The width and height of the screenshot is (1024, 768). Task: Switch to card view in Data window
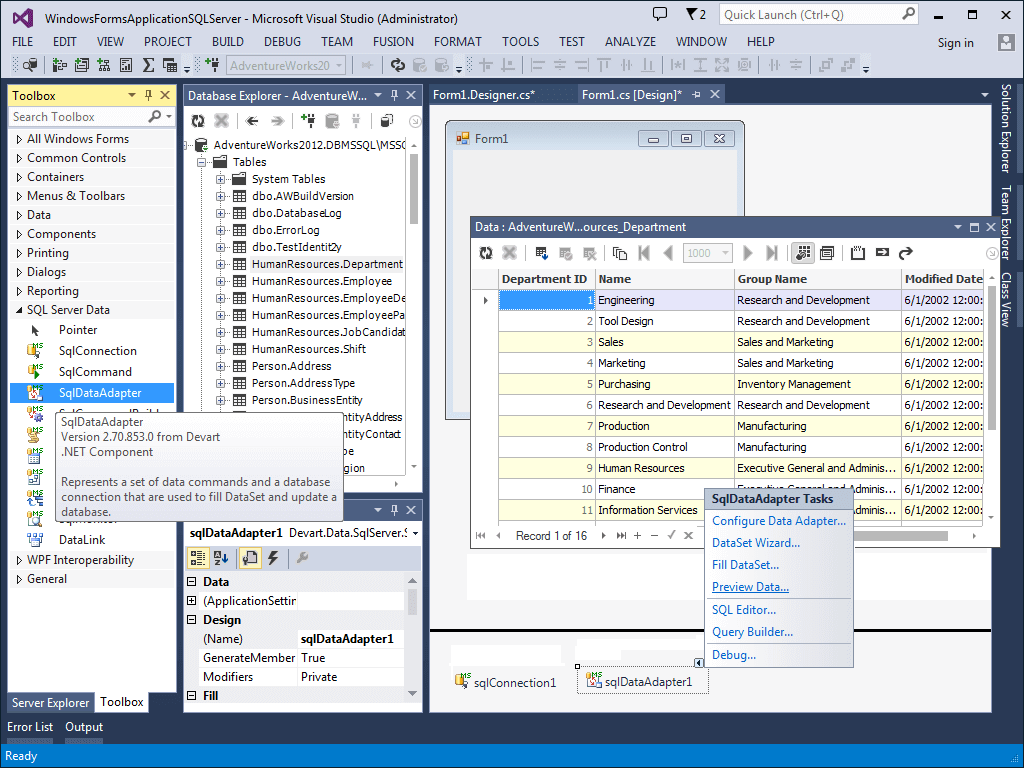(827, 253)
